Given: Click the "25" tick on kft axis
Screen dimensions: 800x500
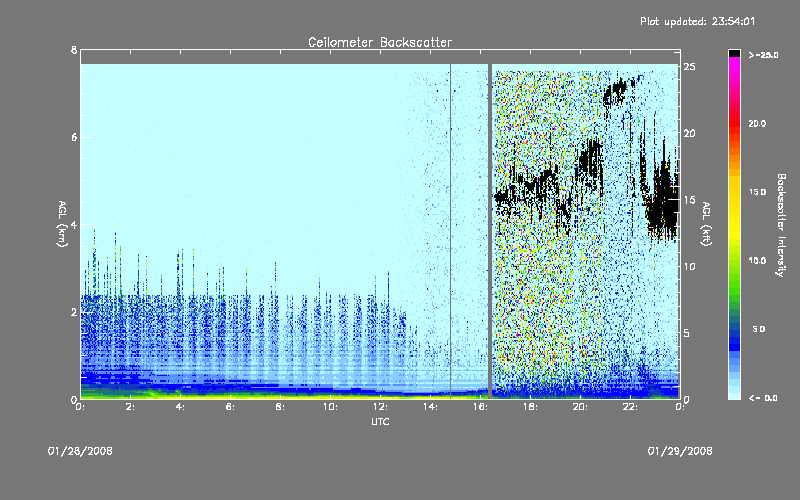Looking at the screenshot, I should (x=690, y=67).
